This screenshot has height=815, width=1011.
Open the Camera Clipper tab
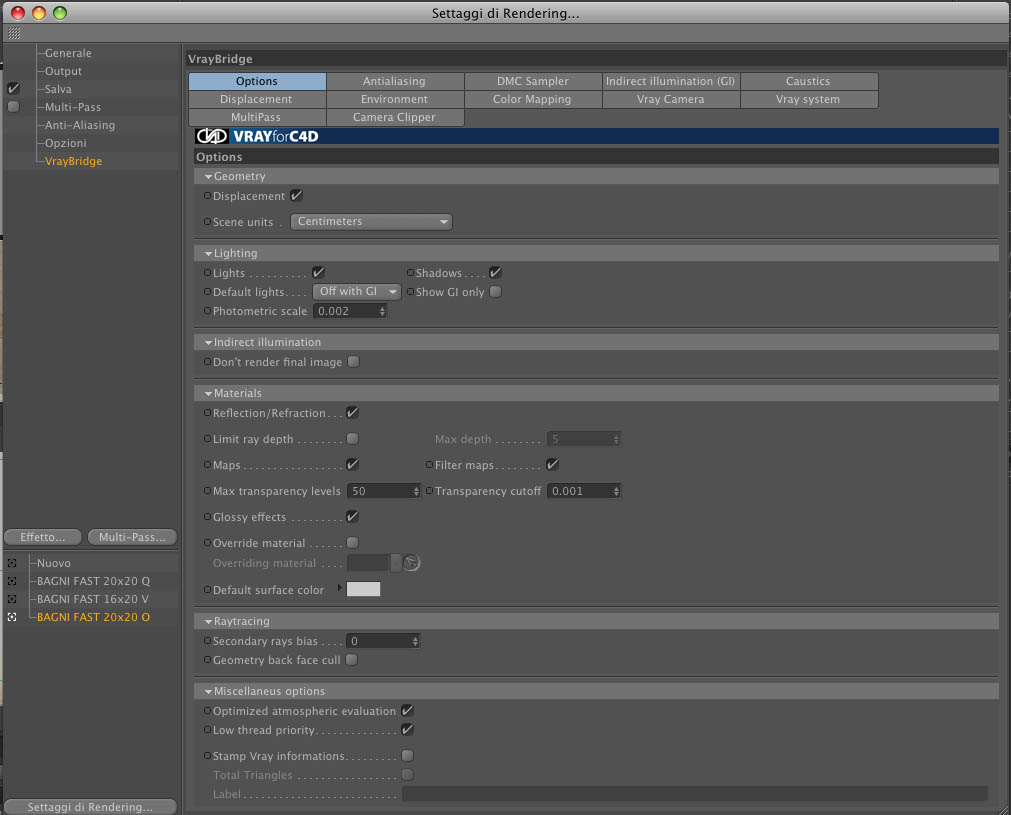click(x=395, y=117)
